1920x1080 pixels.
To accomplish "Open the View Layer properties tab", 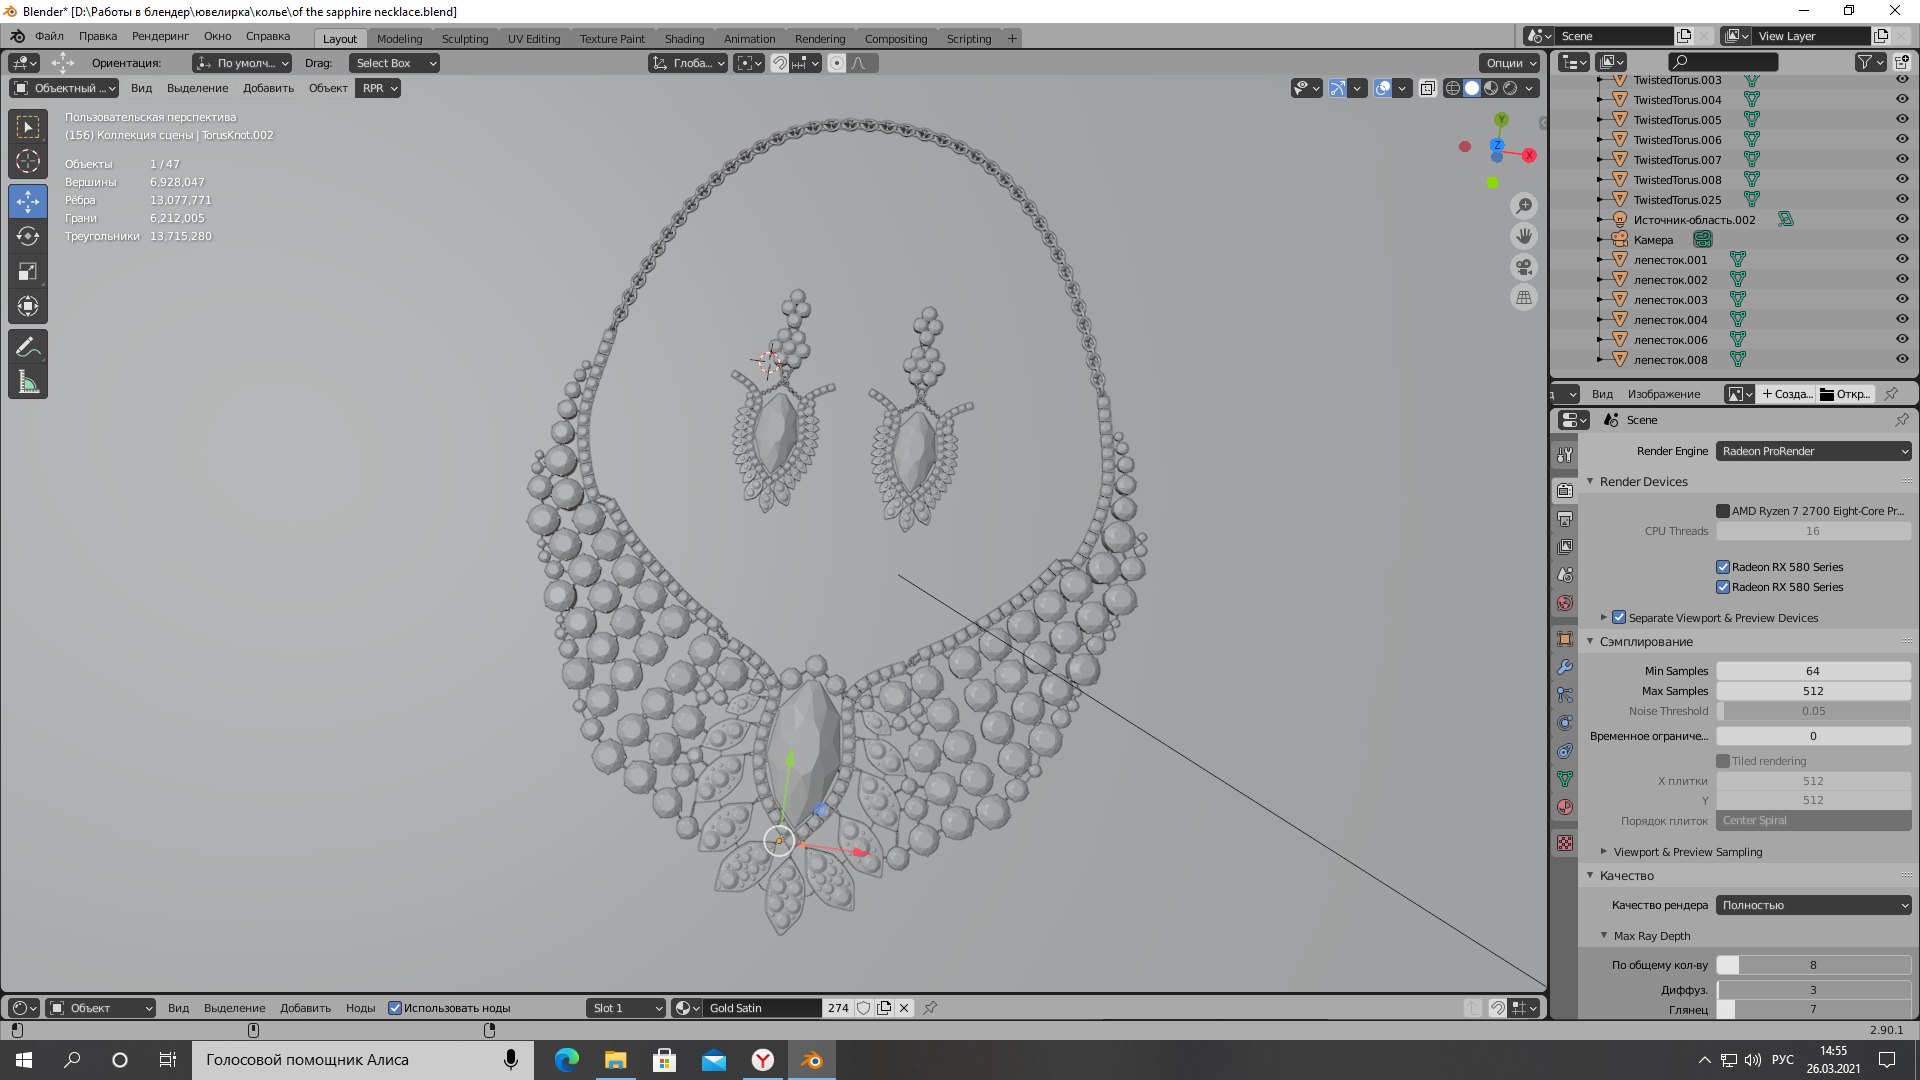I will (1565, 547).
